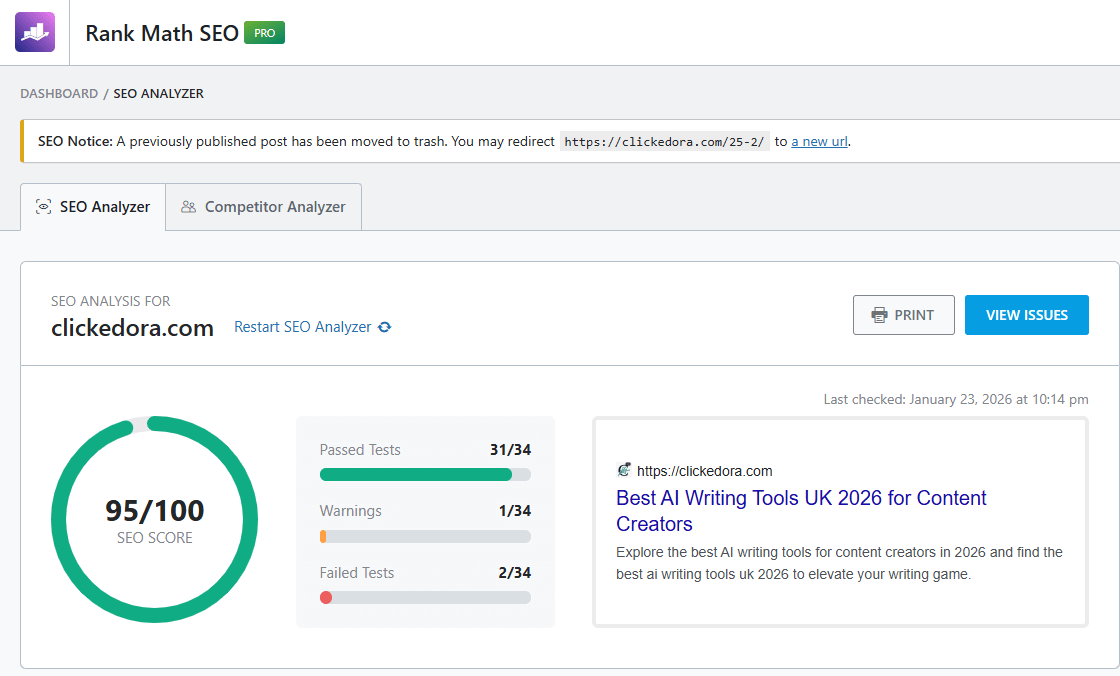Click the Rank Math logo icon
The width and height of the screenshot is (1120, 676).
click(x=35, y=32)
